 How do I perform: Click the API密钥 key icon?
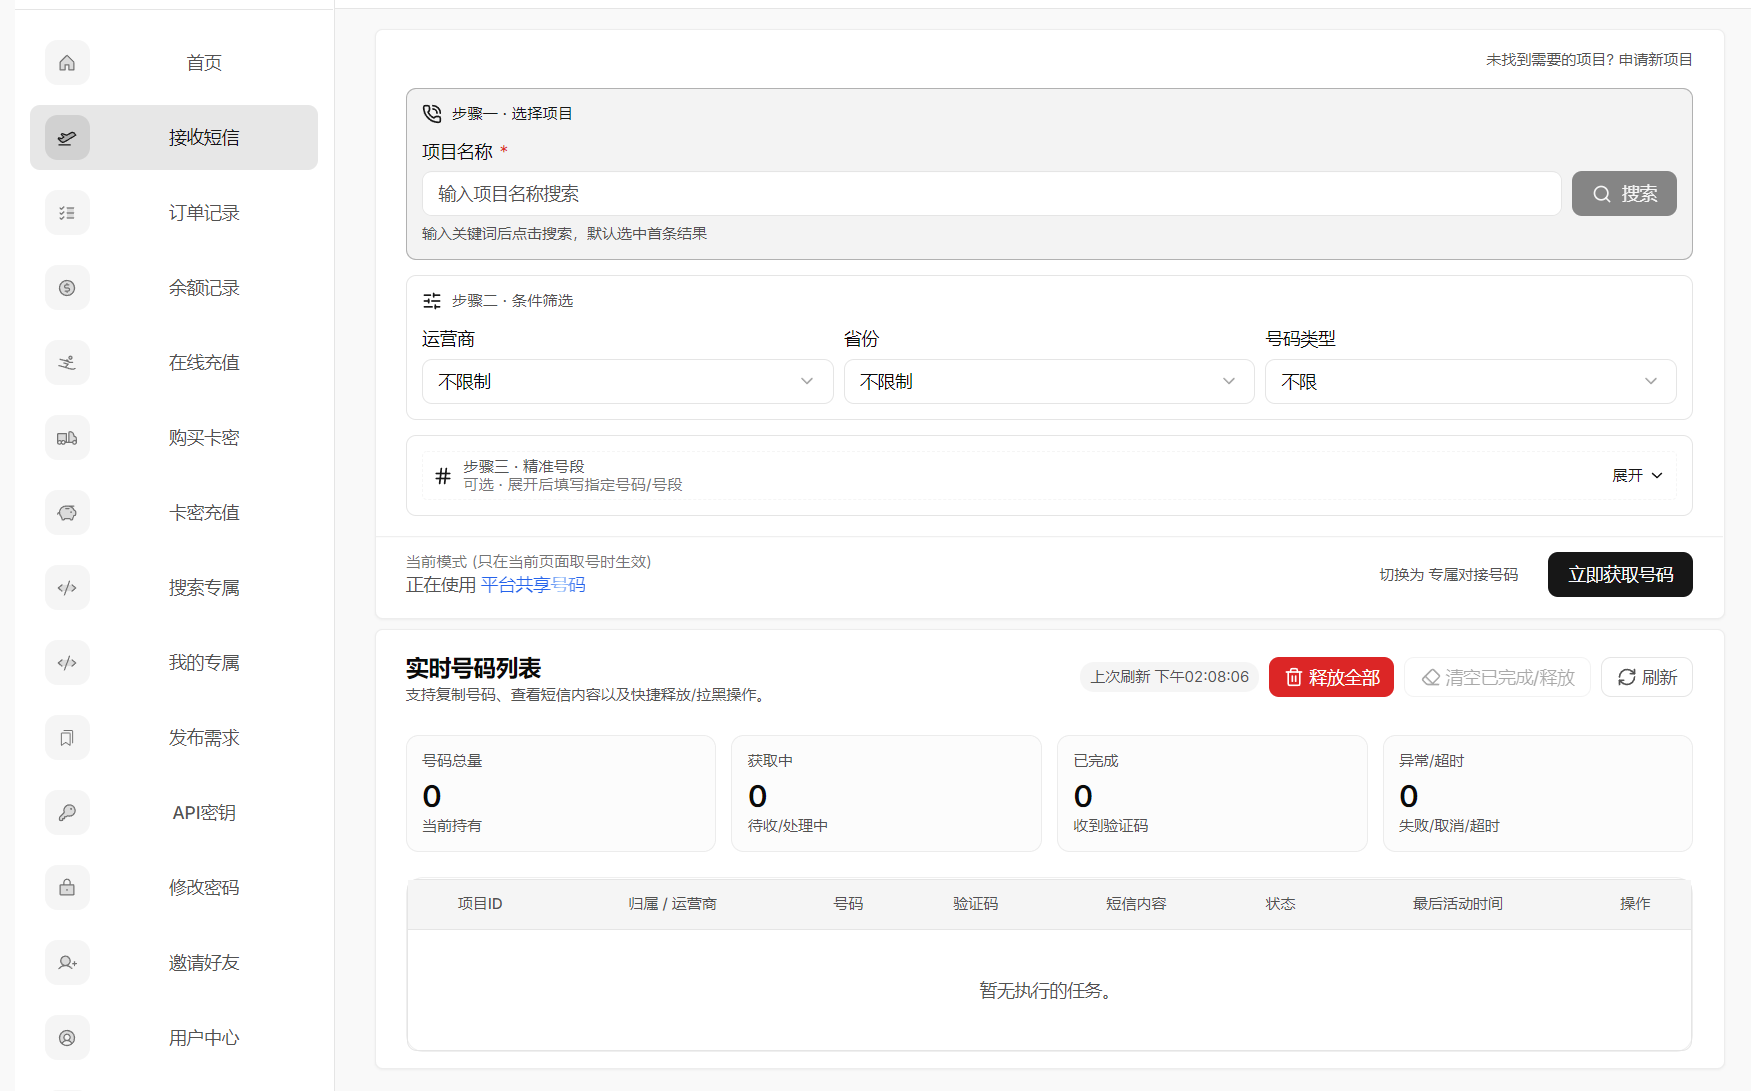click(67, 812)
